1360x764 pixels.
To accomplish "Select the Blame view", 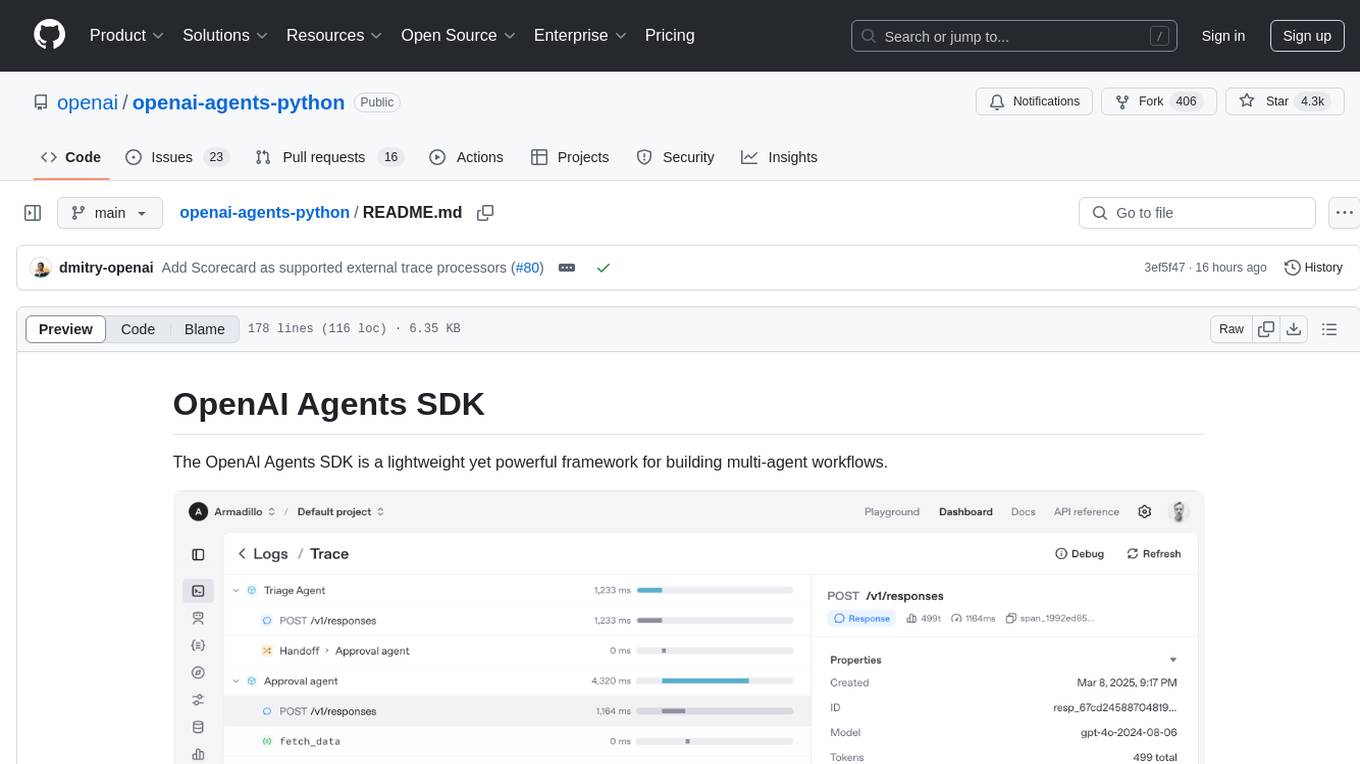I will [205, 329].
